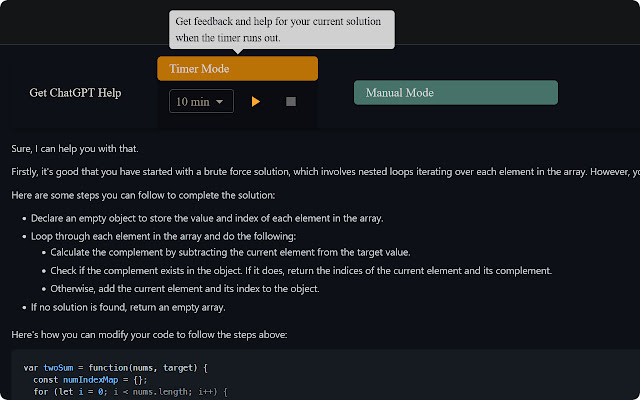Click the paragraph starting with 'Firstly, it's good'
Screen dimensions: 640x400
[x=325, y=172]
